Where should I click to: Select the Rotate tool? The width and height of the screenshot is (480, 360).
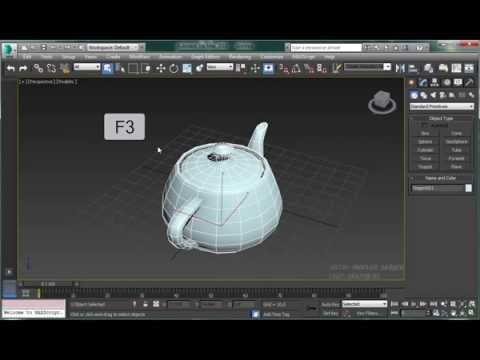click(x=174, y=68)
